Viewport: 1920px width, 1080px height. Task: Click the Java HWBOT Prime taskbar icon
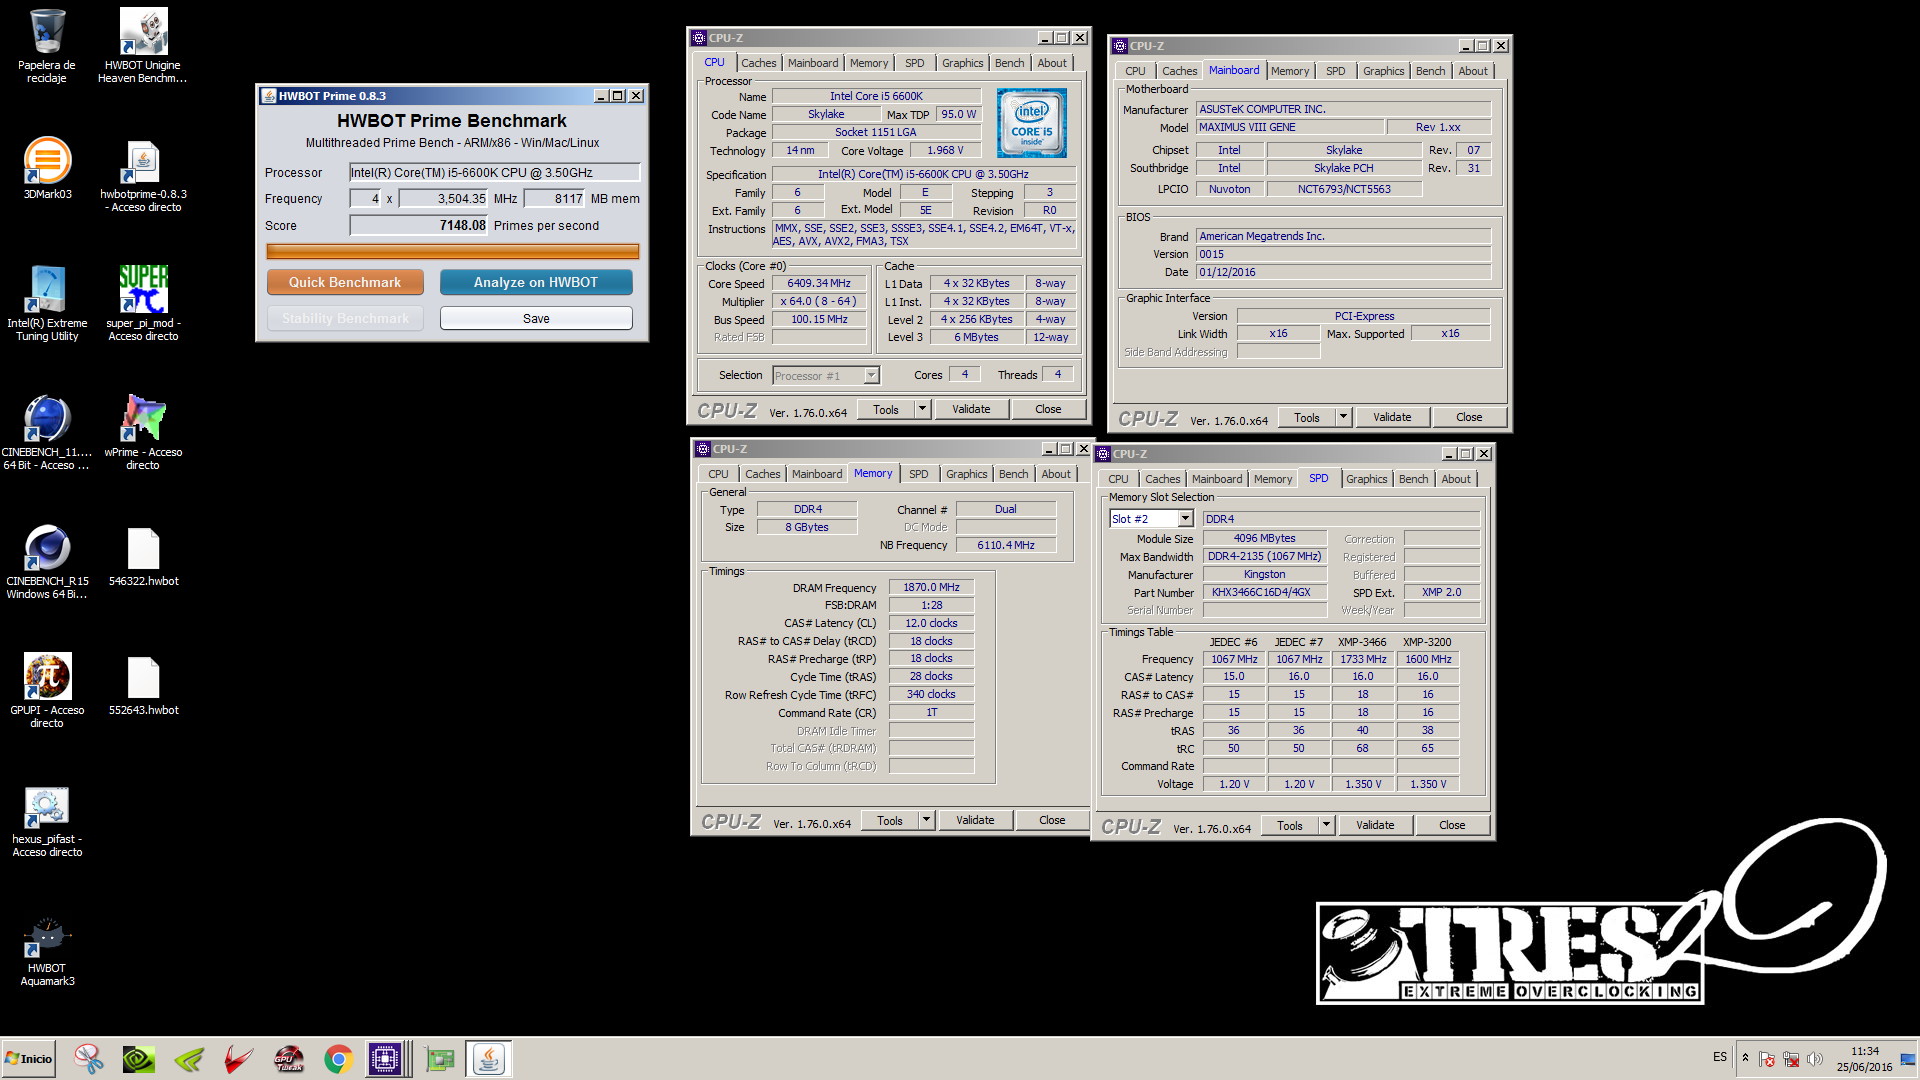[x=489, y=1059]
